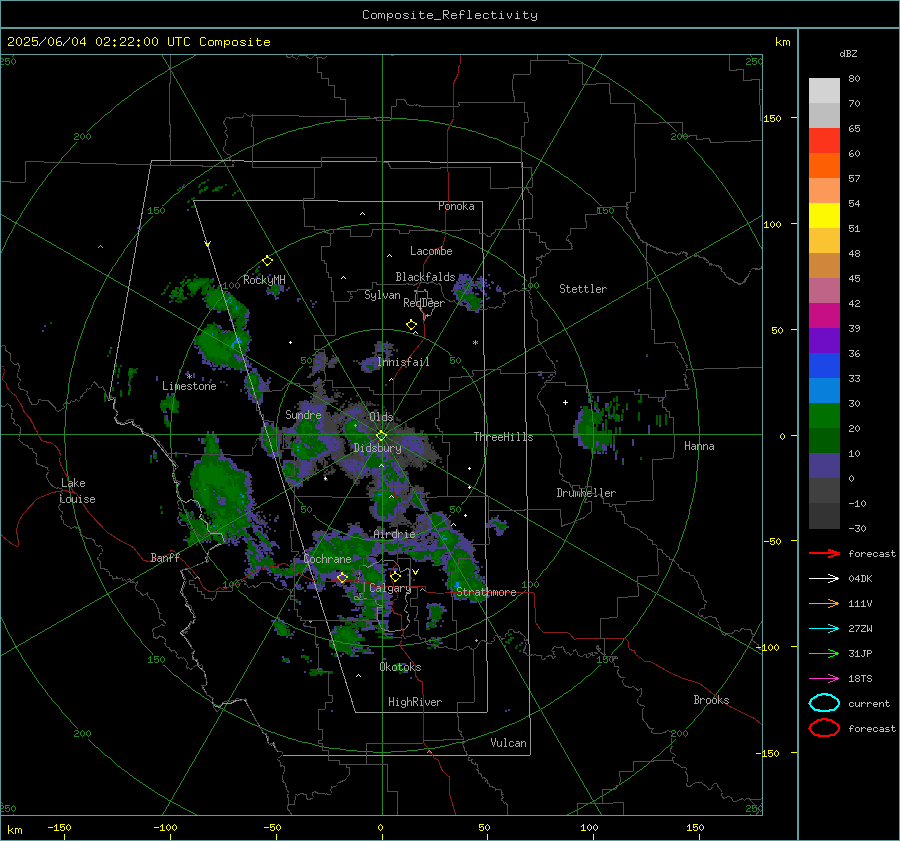Click the cyan 27ZW arrow in legend
The image size is (900, 841).
[x=824, y=629]
